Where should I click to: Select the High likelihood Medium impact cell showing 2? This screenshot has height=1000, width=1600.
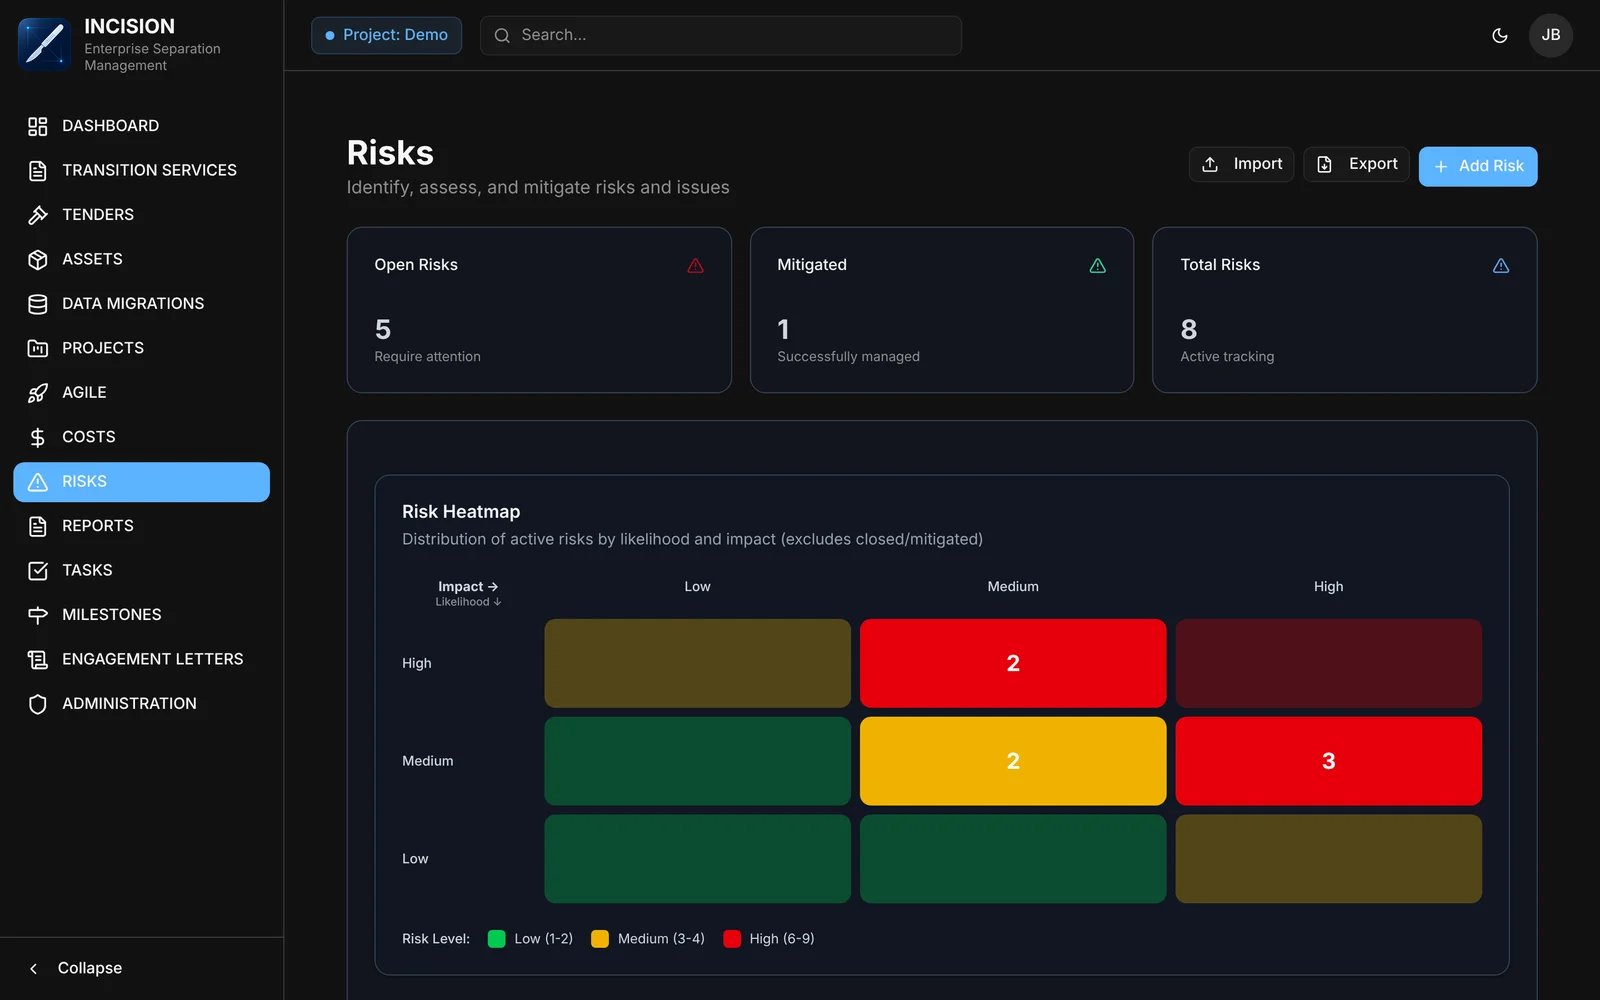(x=1013, y=663)
